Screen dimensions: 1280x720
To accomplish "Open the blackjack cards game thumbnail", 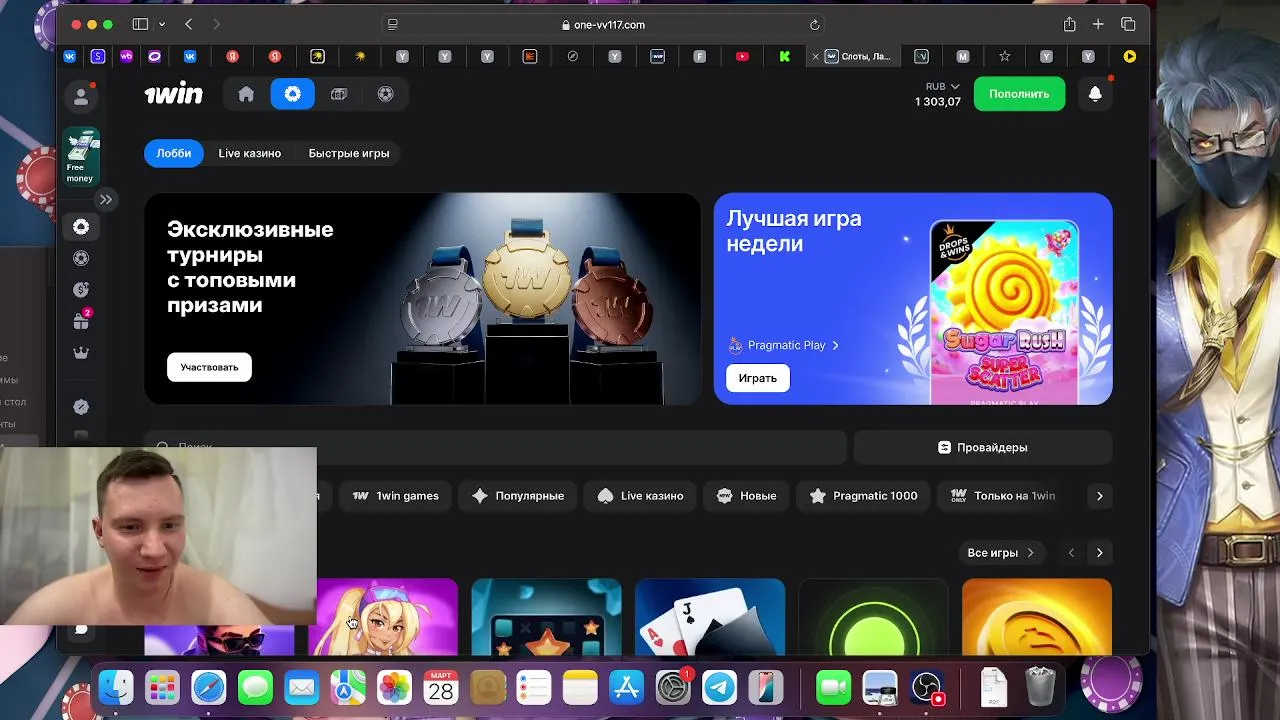I will [x=710, y=616].
